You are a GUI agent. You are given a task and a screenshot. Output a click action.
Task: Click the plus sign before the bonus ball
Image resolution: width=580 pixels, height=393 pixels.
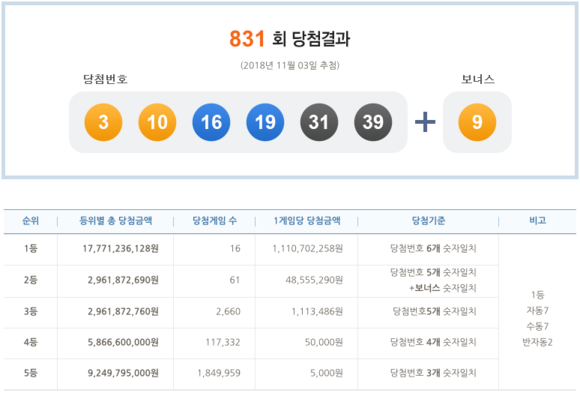[x=425, y=122]
